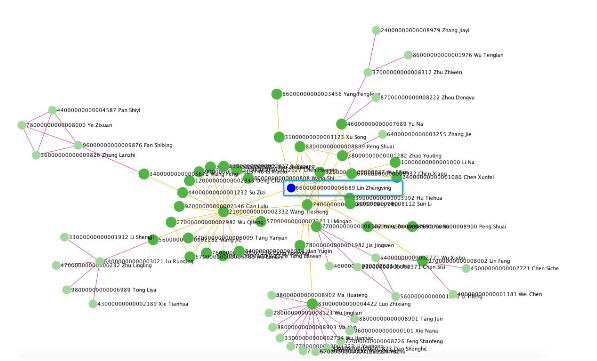Select the Li Mingan node circle
The image size is (597, 361).
point(261,221)
